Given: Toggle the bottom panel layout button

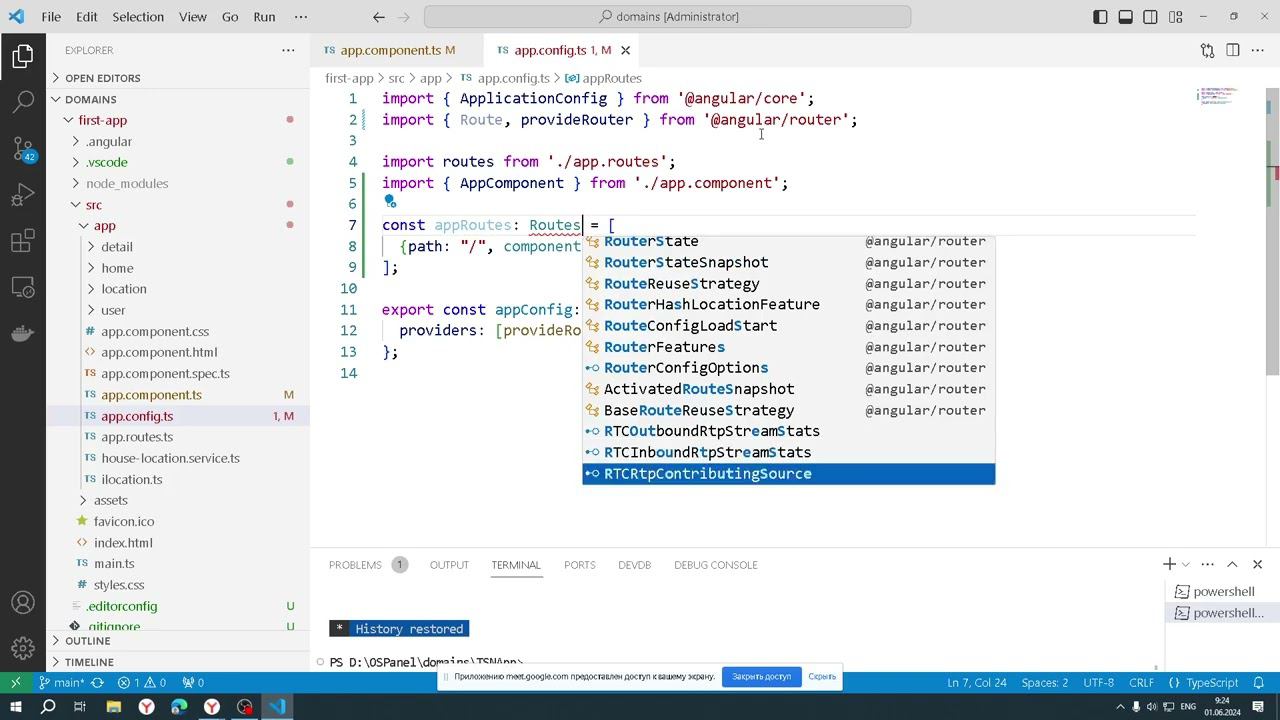Looking at the screenshot, I should [x=1125, y=17].
